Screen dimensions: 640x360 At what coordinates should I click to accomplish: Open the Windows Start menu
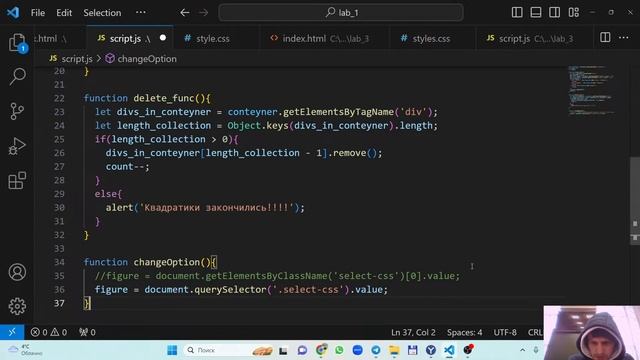pyautogui.click(x=172, y=350)
